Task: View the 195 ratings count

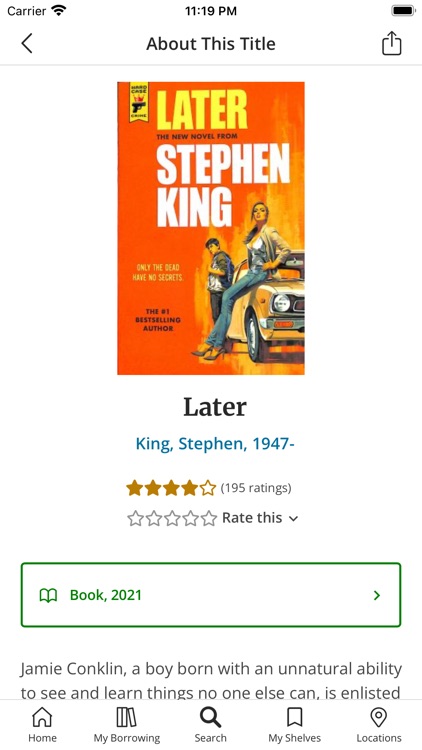Action: click(256, 488)
